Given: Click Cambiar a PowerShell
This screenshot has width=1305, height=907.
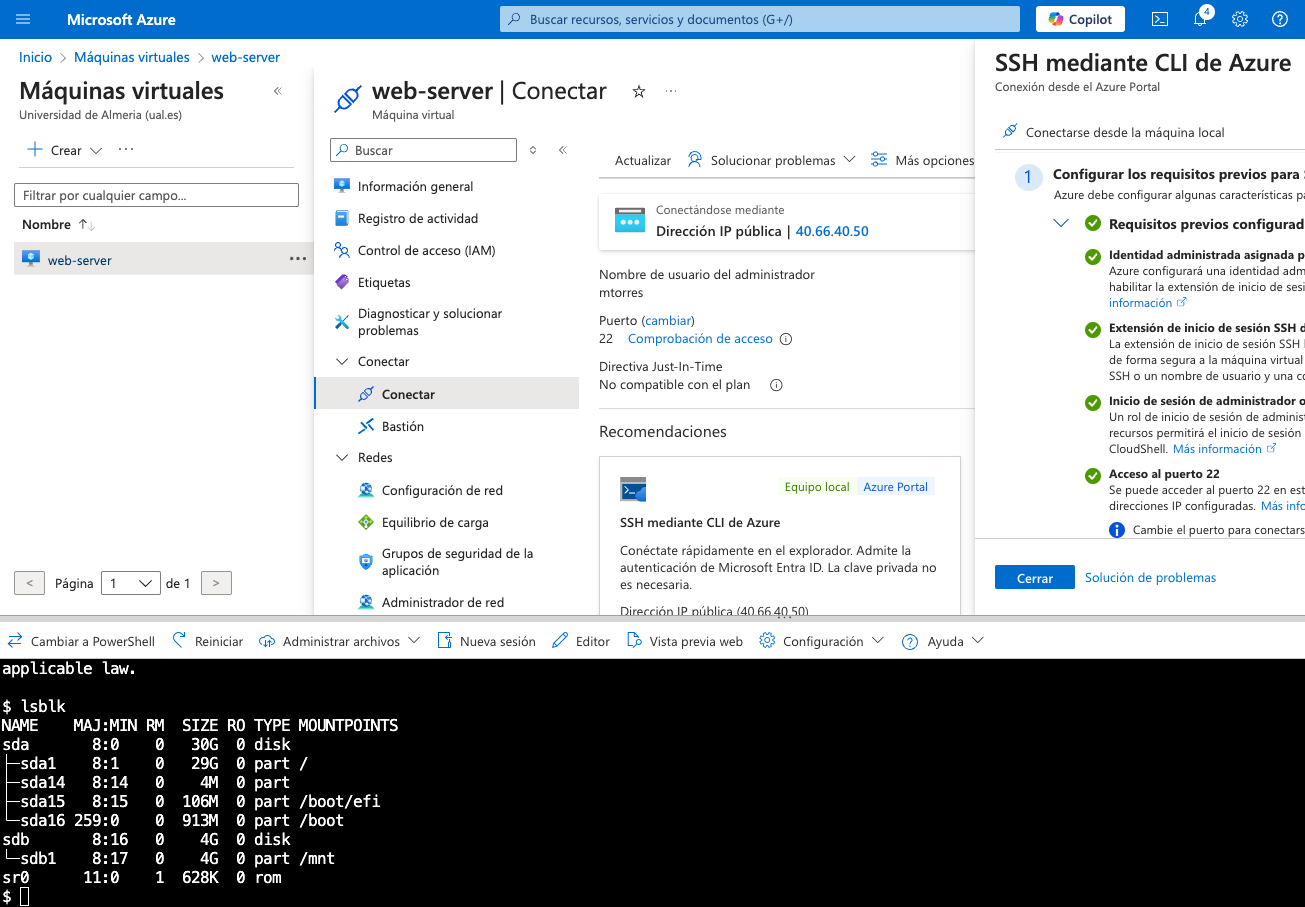Looking at the screenshot, I should (81, 641).
